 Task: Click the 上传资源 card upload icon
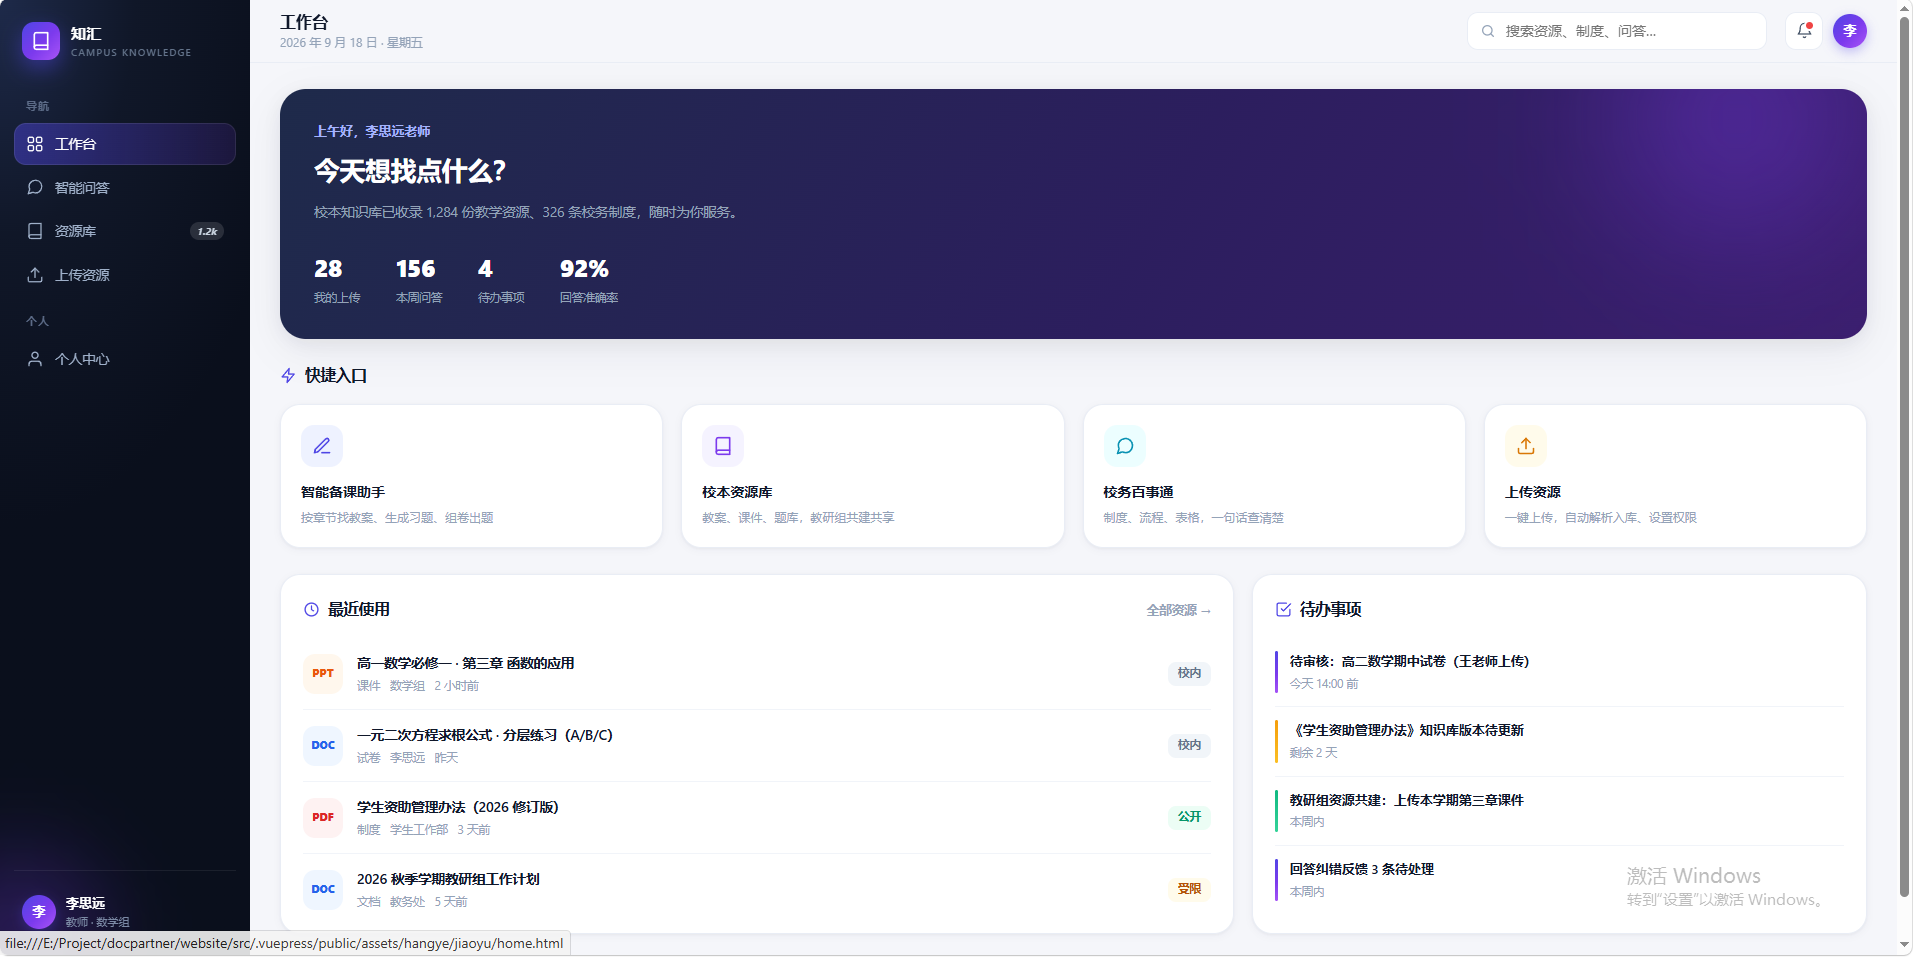[1526, 446]
